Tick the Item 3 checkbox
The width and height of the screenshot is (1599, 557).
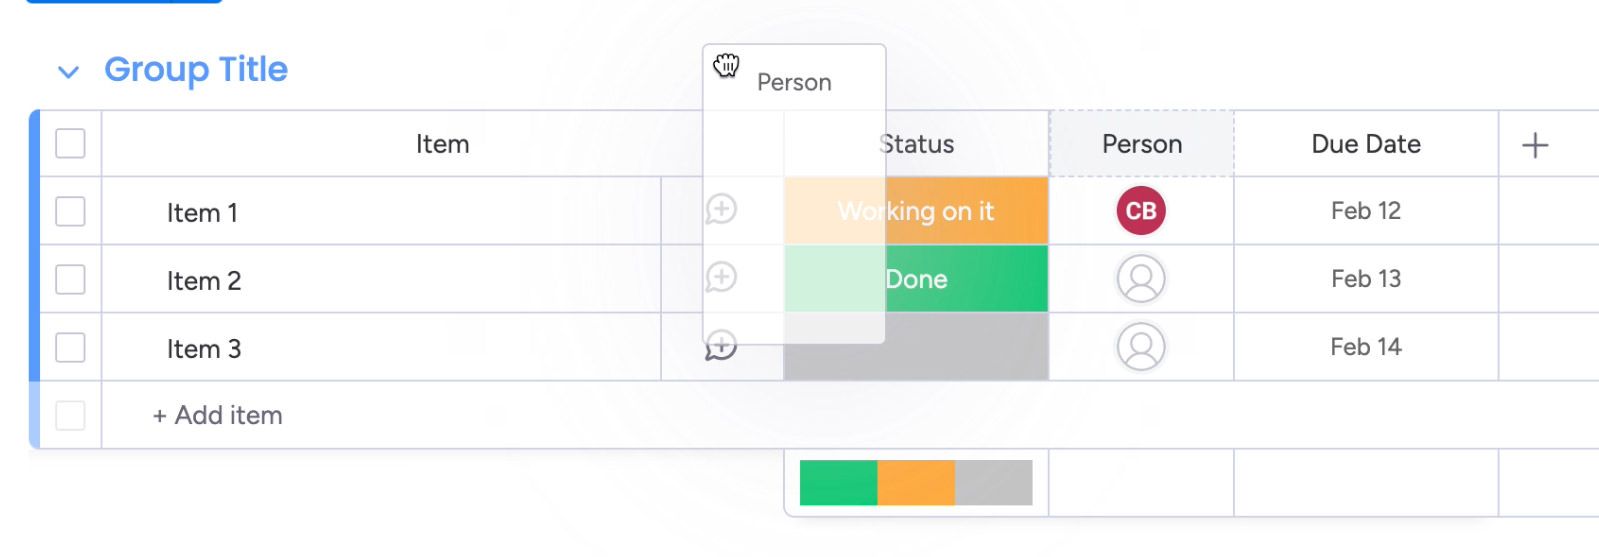tap(70, 348)
